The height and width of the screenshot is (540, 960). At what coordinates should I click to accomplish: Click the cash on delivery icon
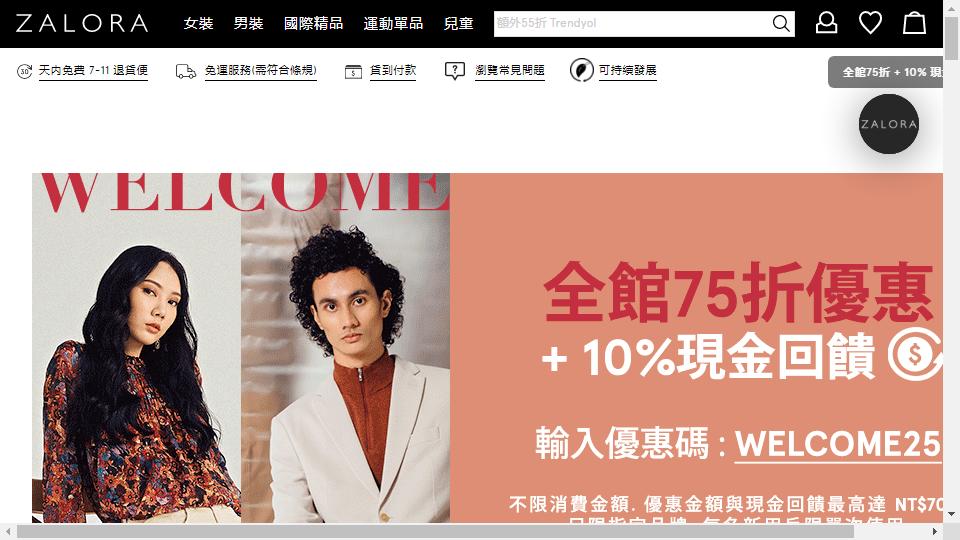click(x=353, y=72)
